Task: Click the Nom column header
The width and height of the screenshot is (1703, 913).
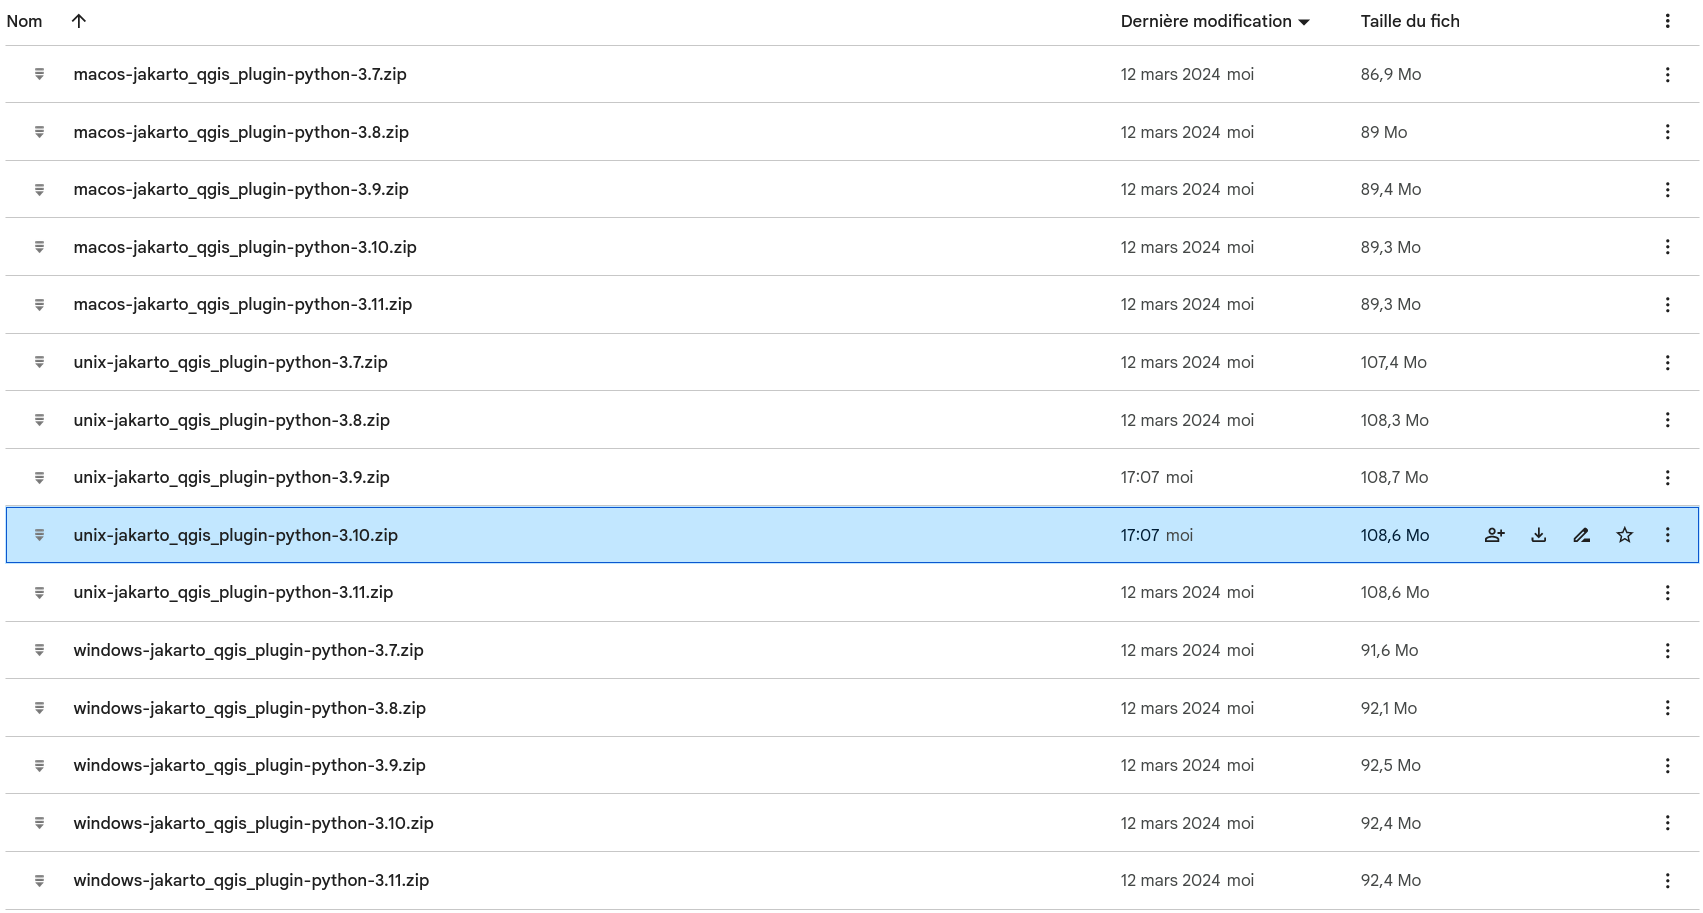Action: click(x=24, y=21)
